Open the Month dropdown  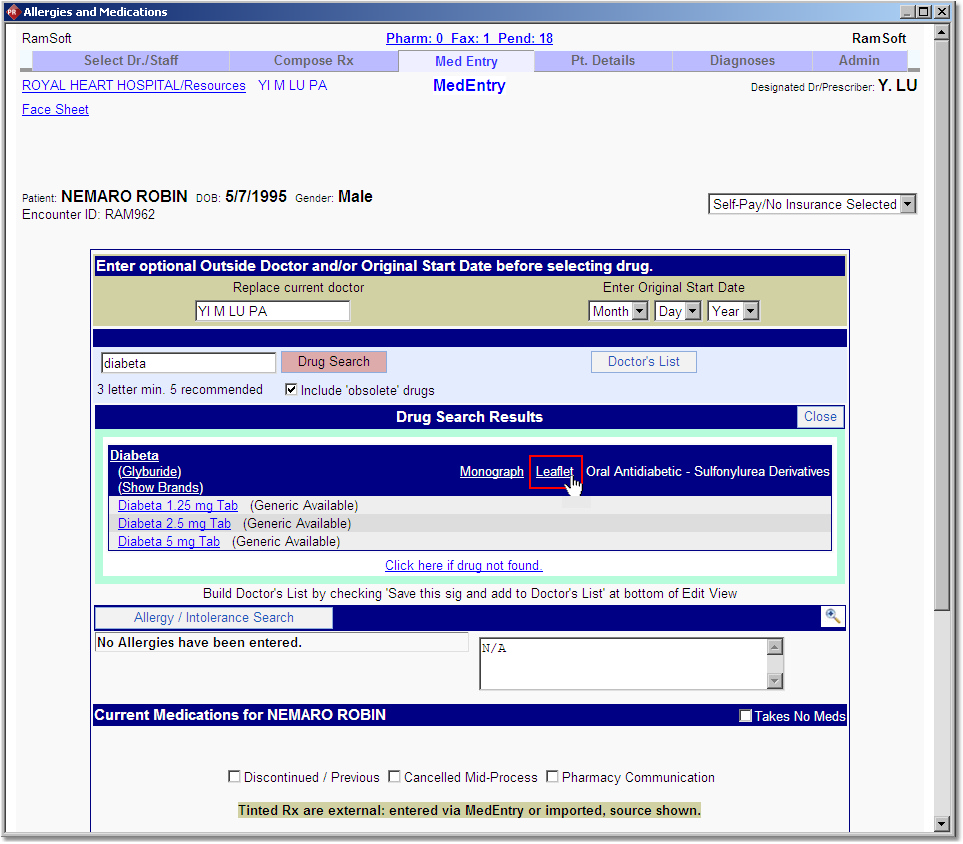(x=618, y=311)
